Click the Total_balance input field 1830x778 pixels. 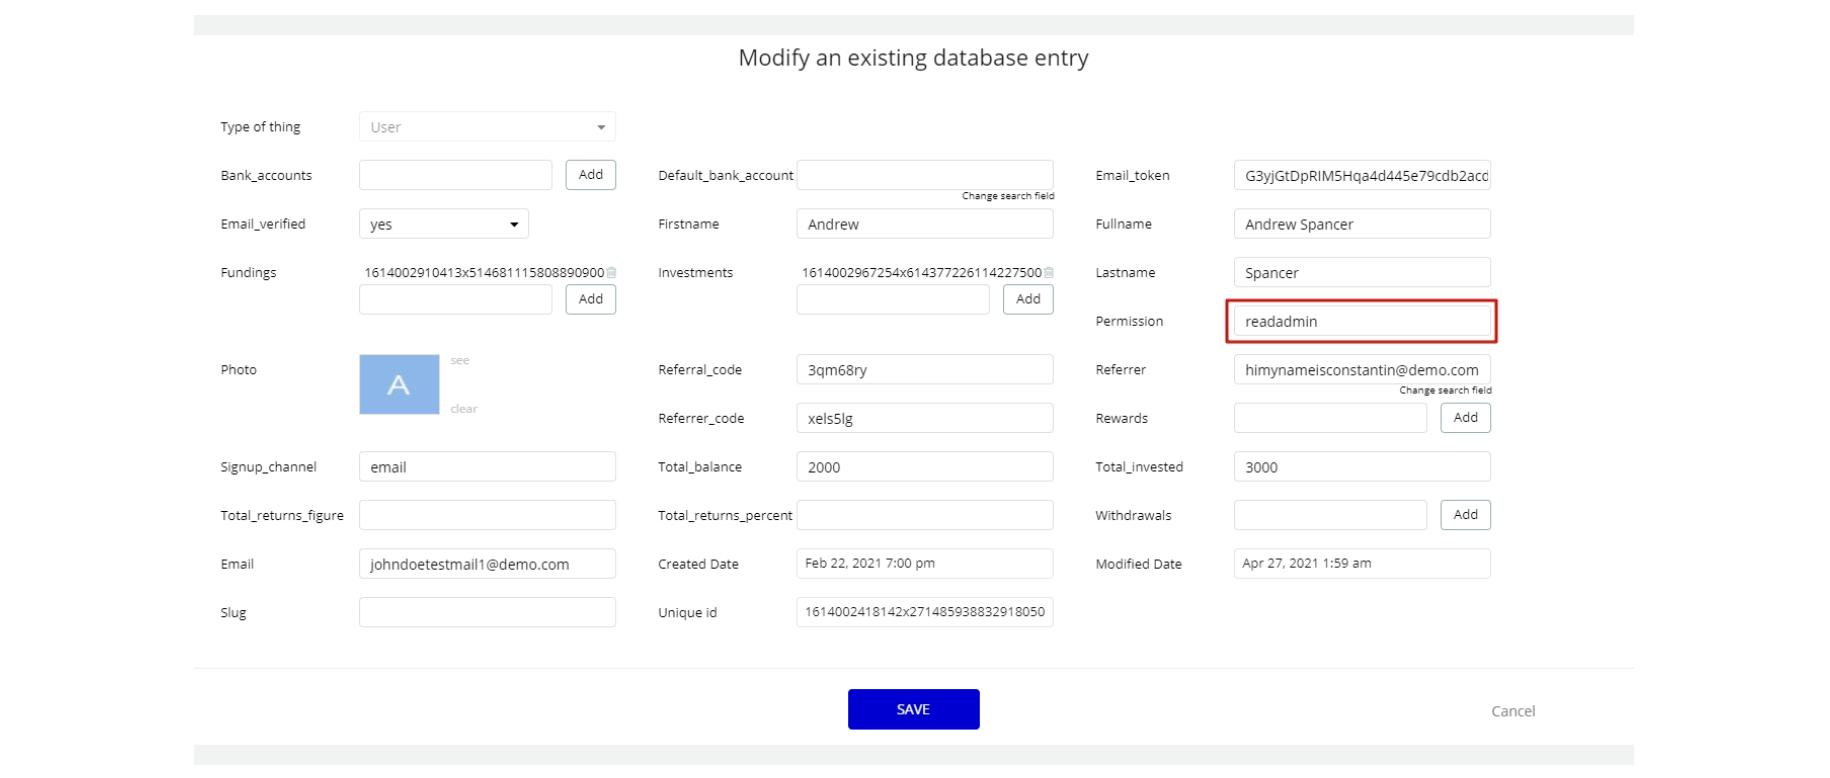coord(924,467)
